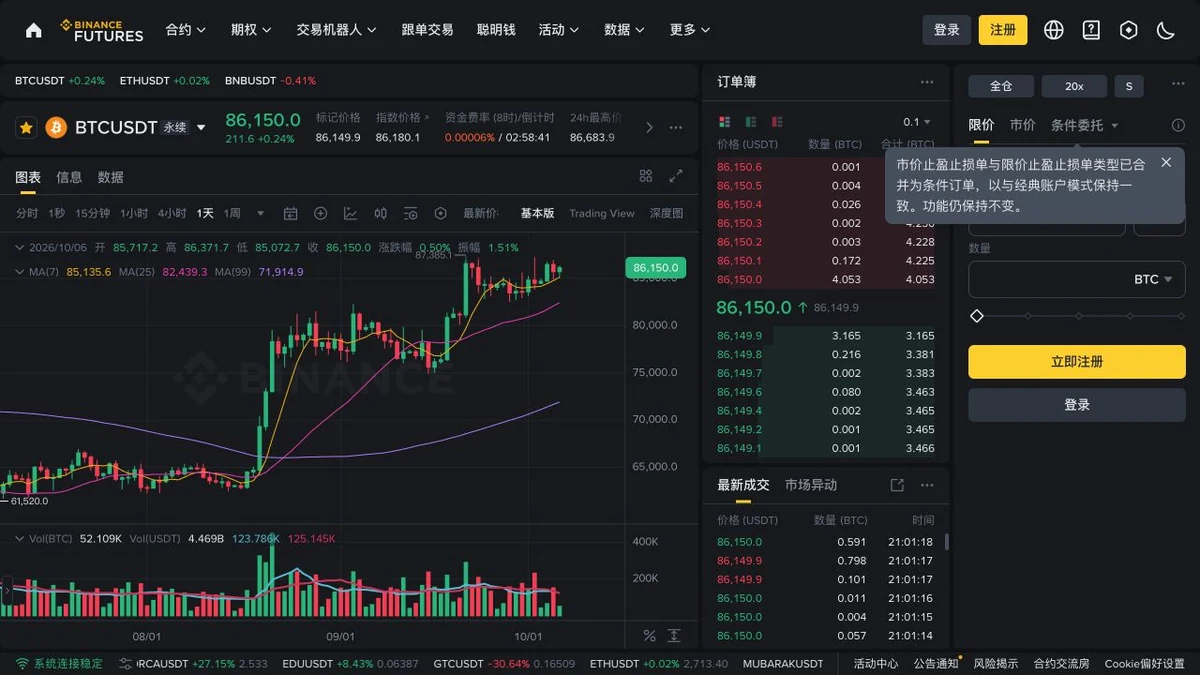Open the 活动 dropdown menu

(x=559, y=30)
